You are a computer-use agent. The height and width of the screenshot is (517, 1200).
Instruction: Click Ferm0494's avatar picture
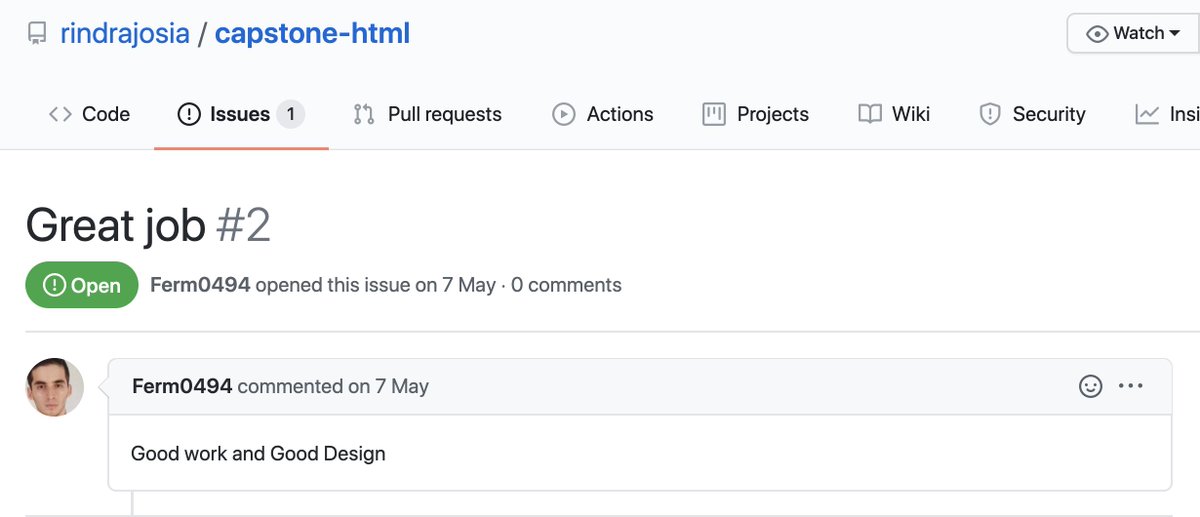(55, 387)
